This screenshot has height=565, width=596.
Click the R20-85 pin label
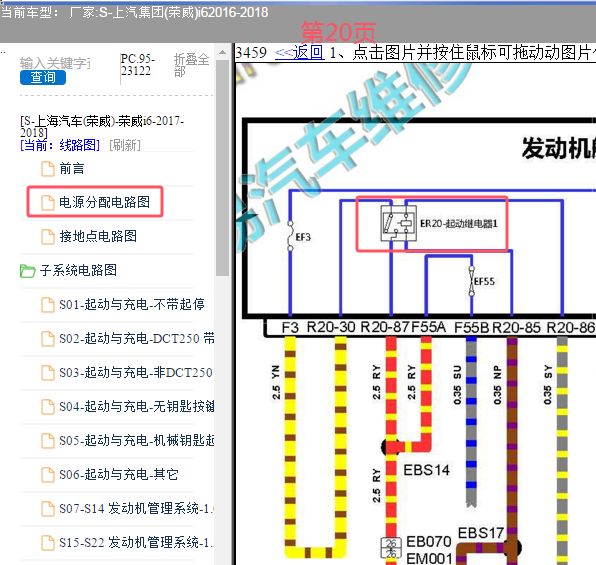[516, 327]
